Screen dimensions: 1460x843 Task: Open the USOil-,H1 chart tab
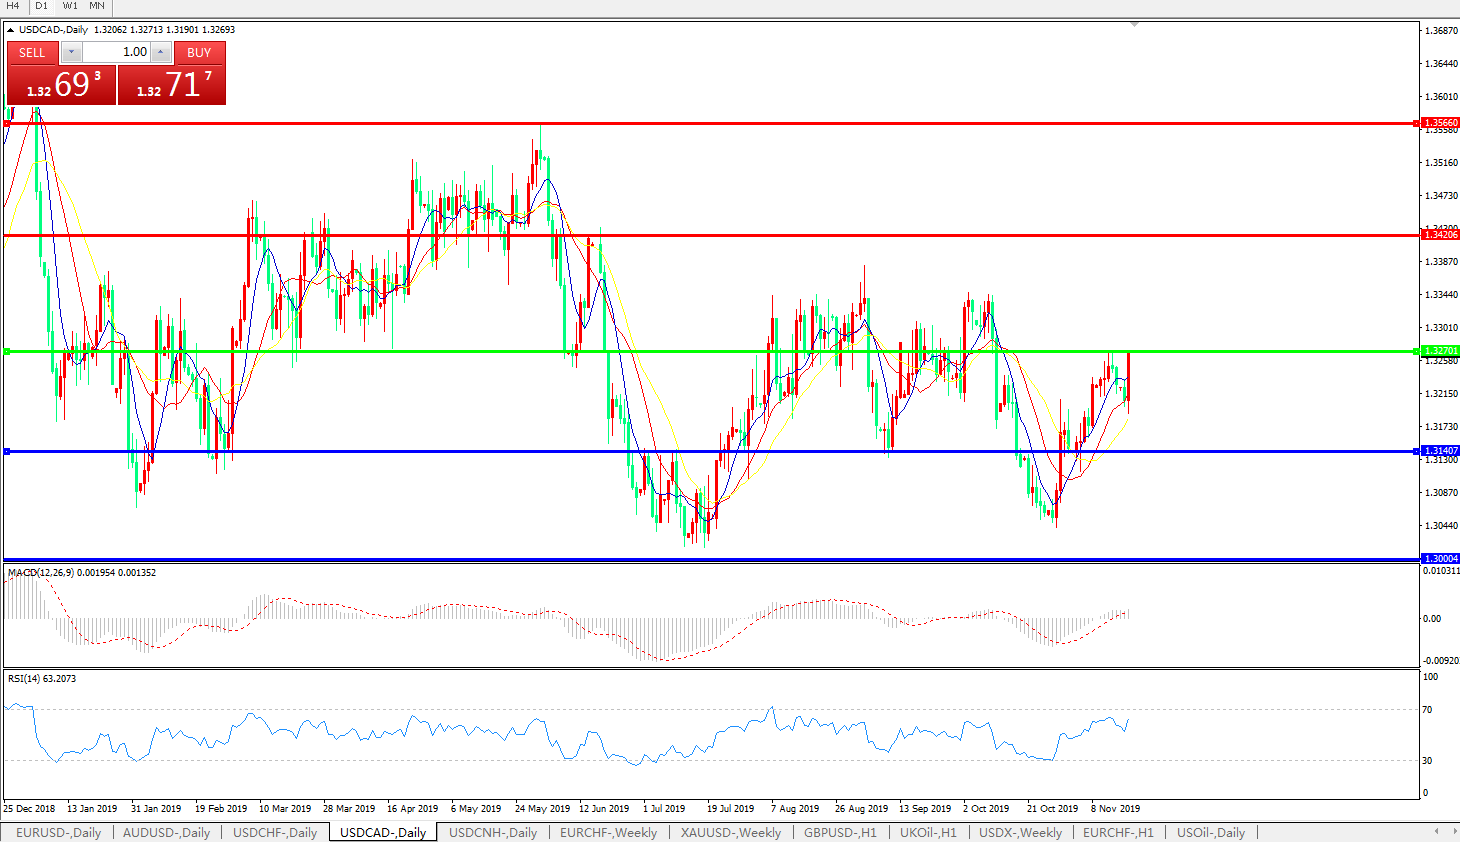click(x=1211, y=832)
